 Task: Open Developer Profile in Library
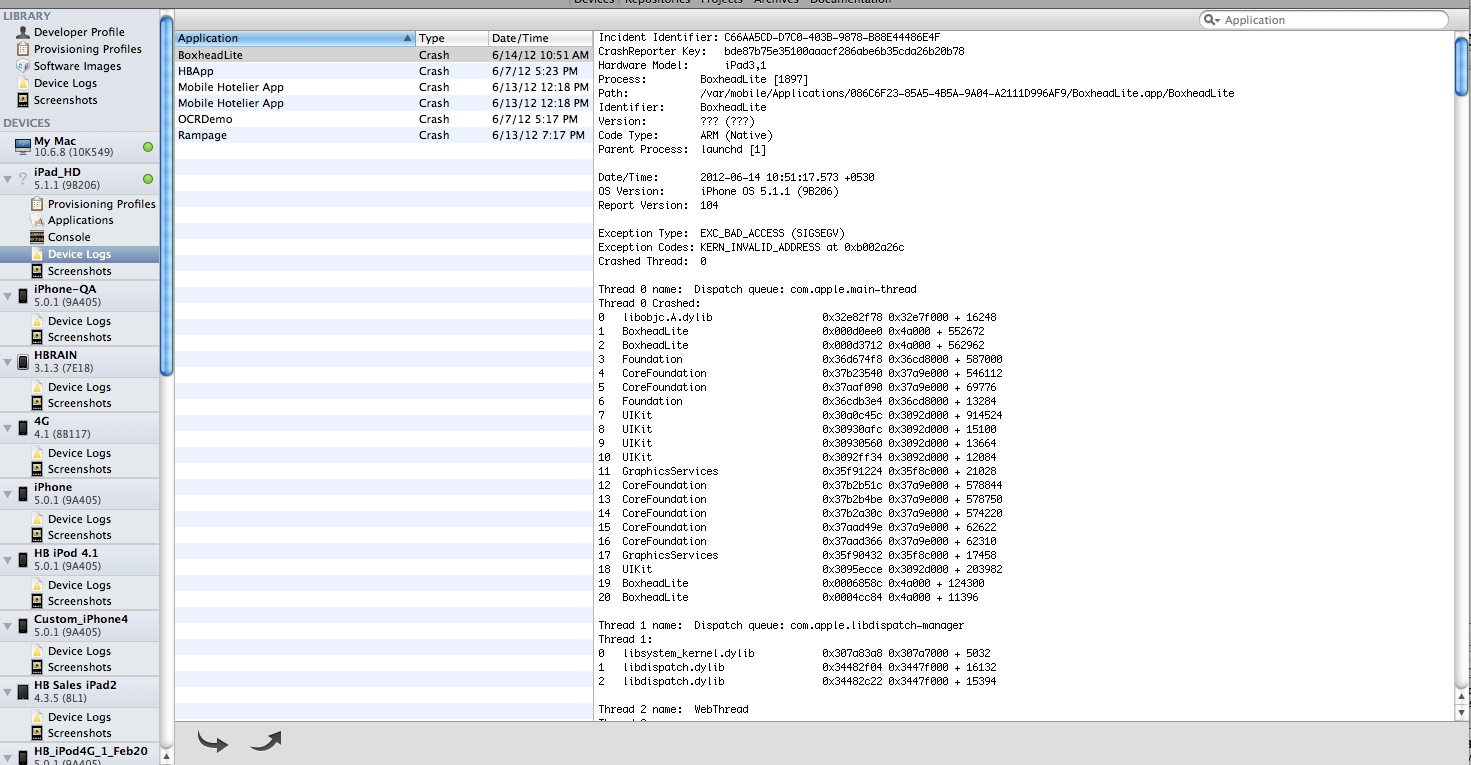click(x=79, y=32)
